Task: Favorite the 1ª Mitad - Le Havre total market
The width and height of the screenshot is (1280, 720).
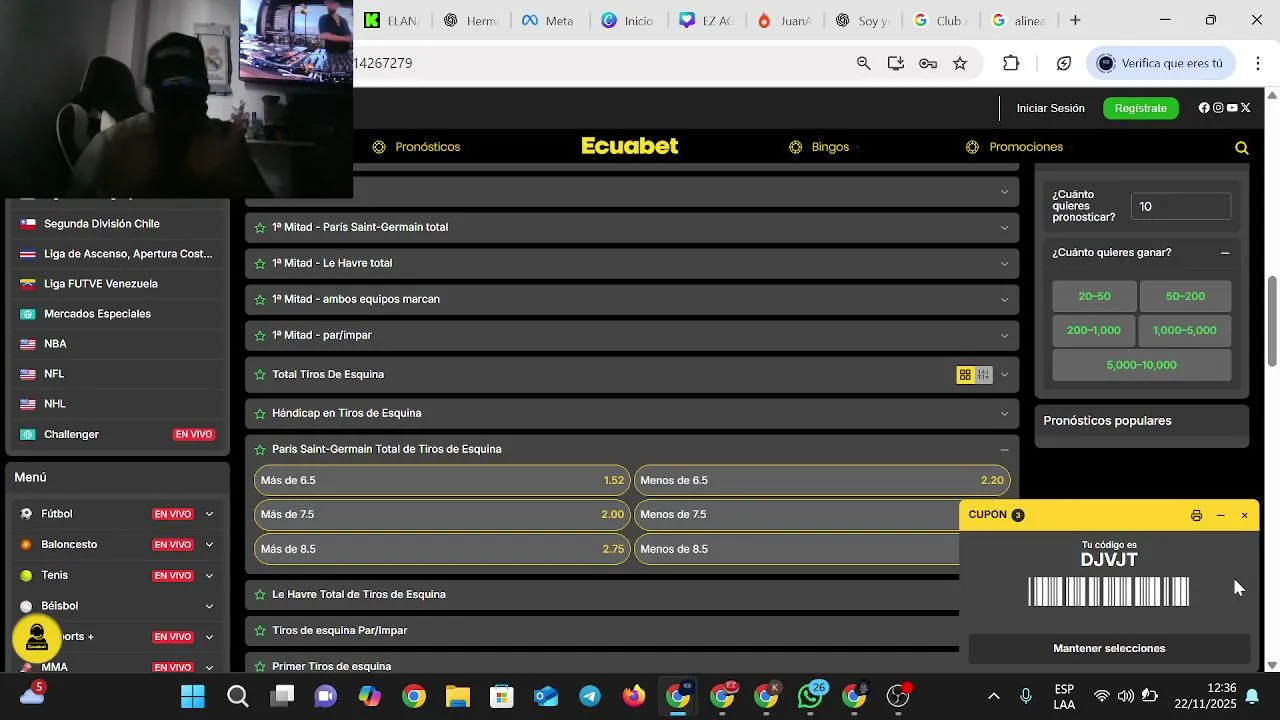Action: [x=260, y=264]
